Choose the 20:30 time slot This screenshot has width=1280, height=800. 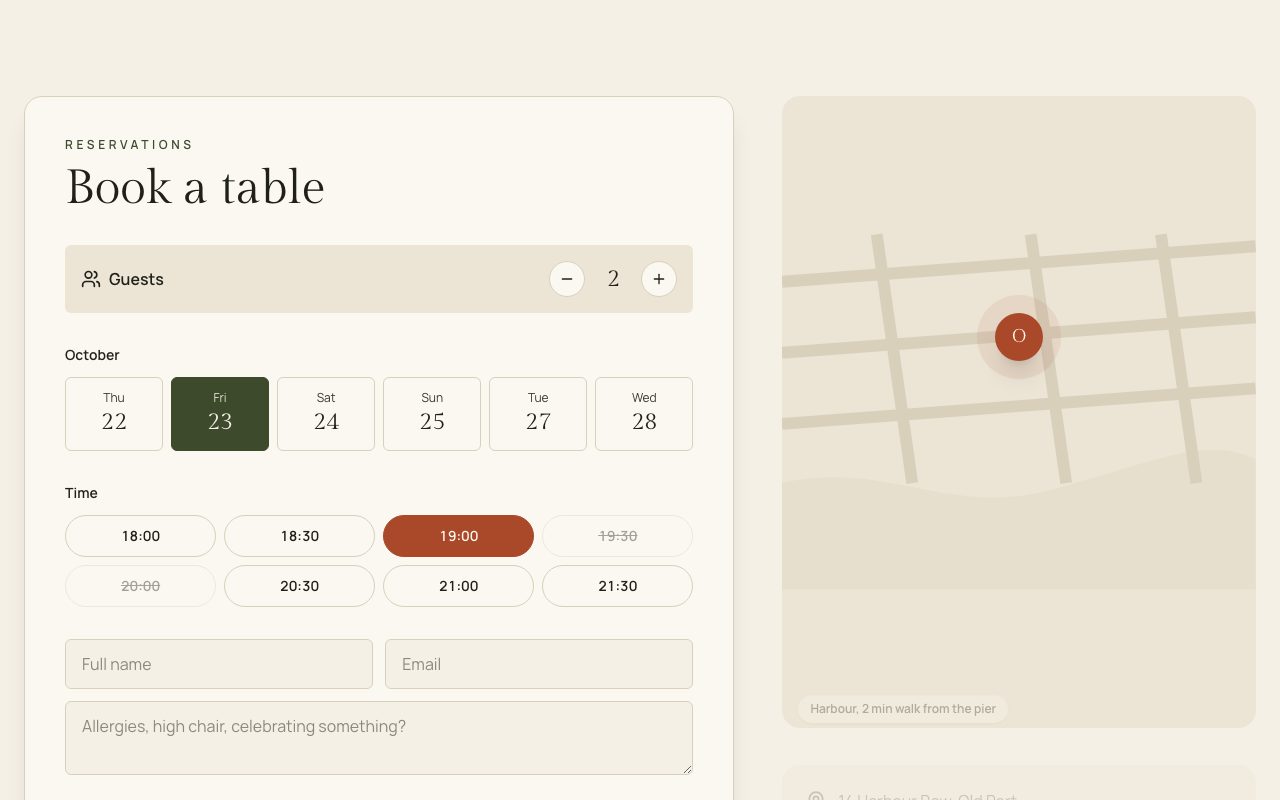[299, 586]
